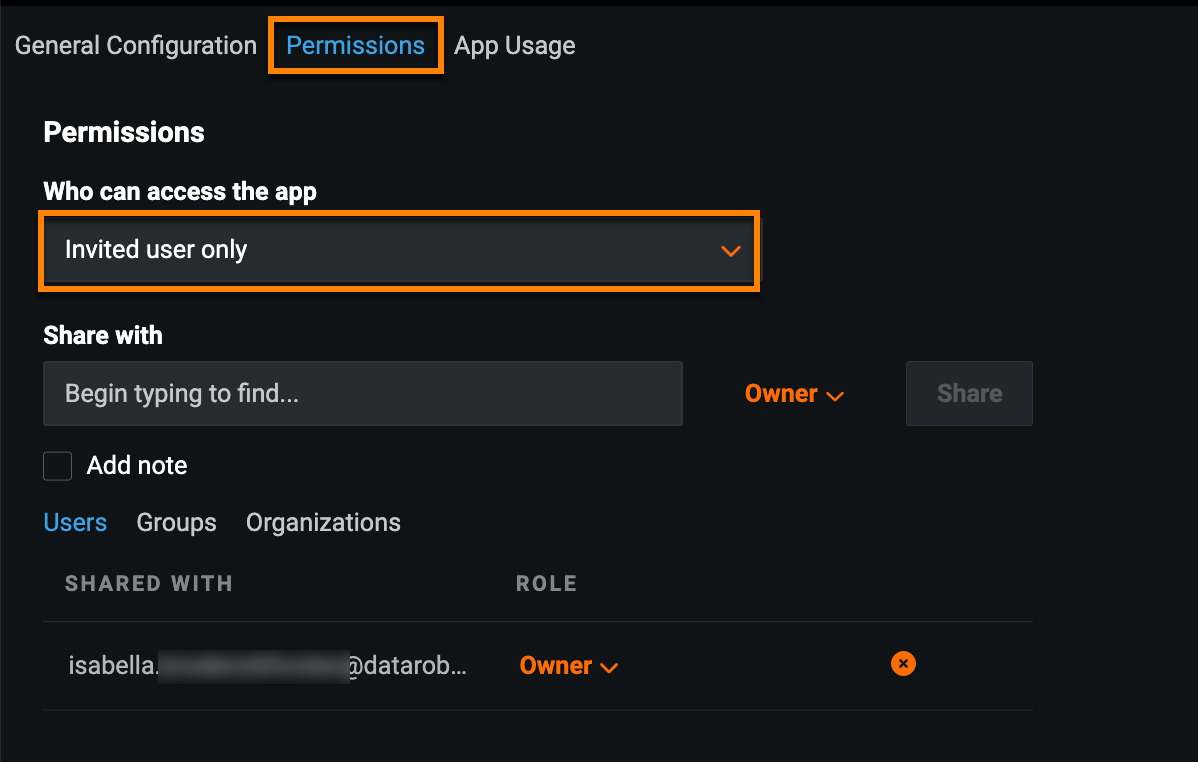Switch to the Groups list
1198x762 pixels.
[x=176, y=523]
